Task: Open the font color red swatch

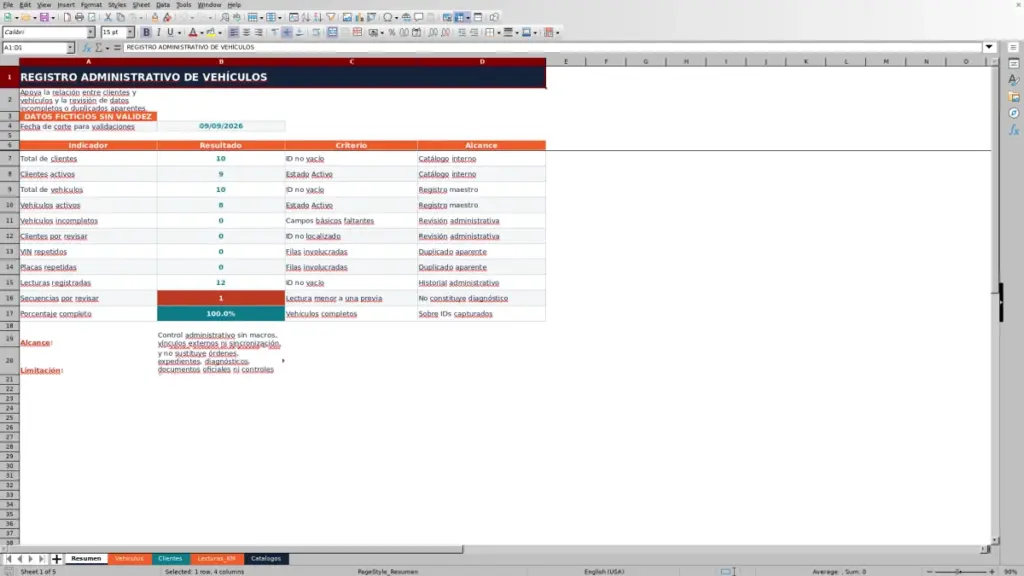Action: tap(193, 32)
